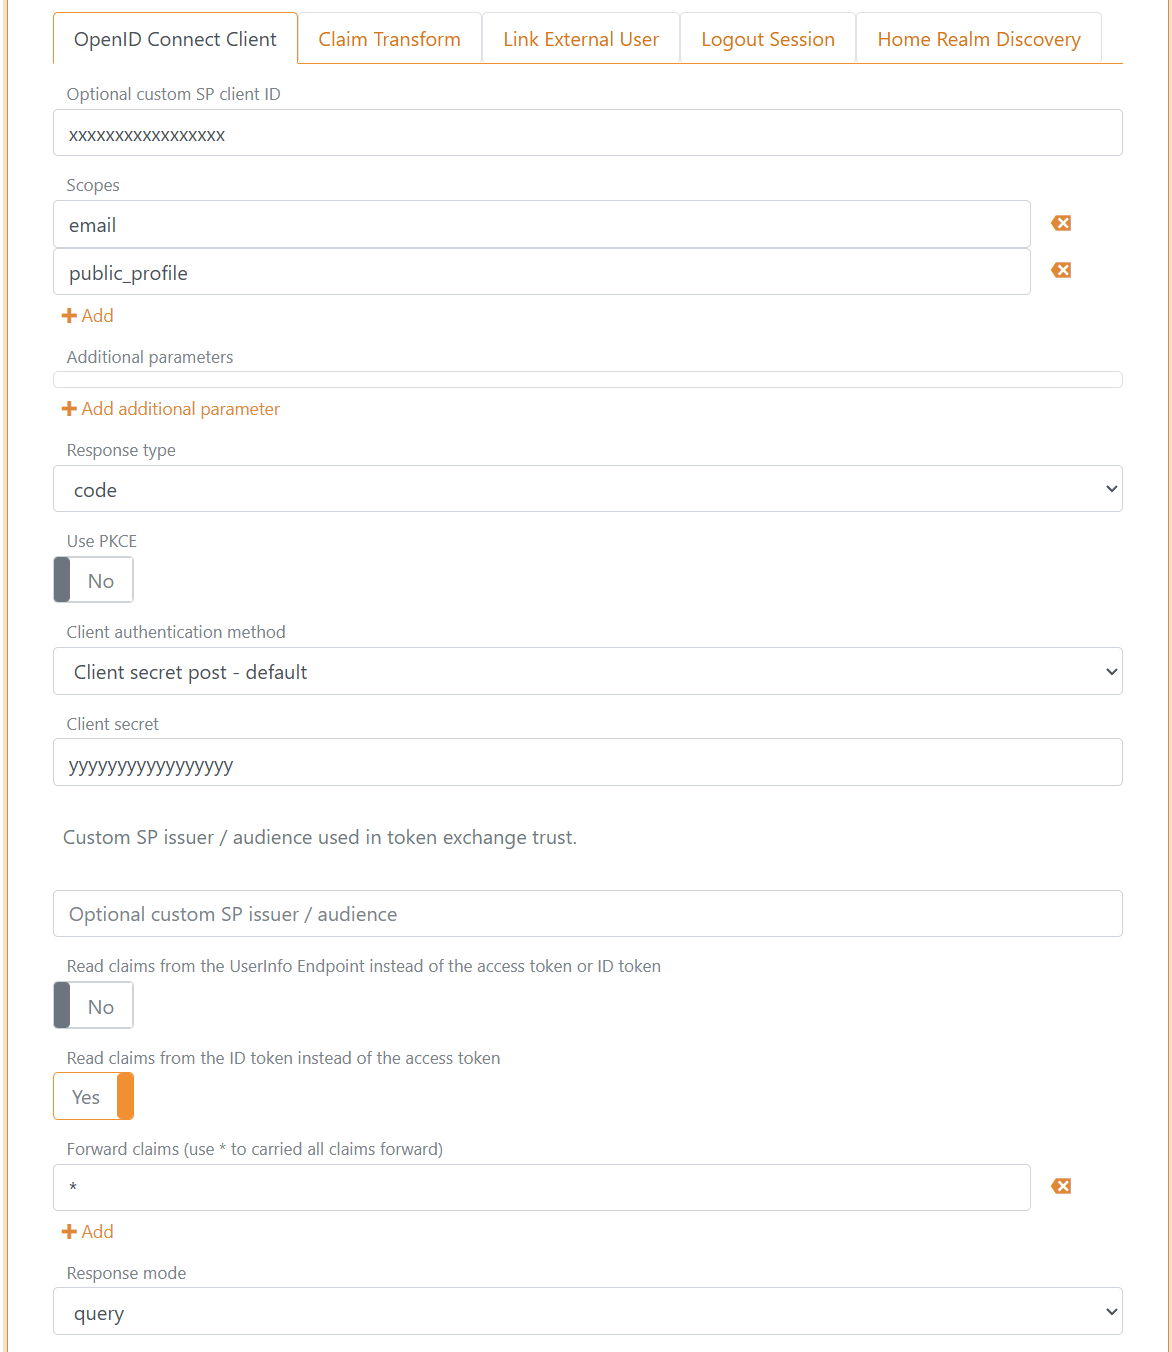Delete the forward claims wildcard entry

click(x=1060, y=1186)
